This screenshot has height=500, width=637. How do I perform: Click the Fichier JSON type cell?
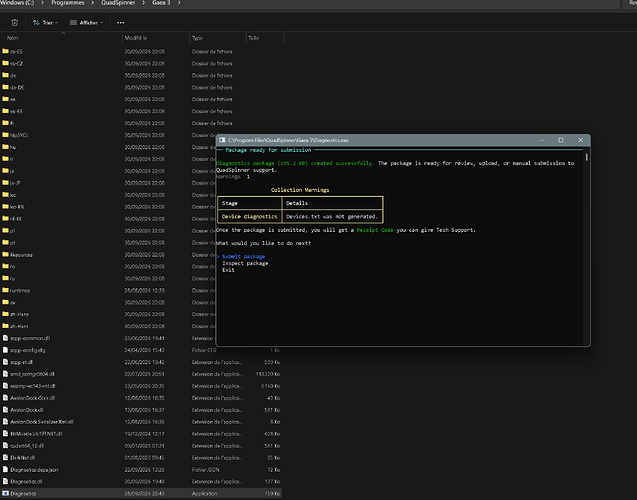[x=206, y=470]
